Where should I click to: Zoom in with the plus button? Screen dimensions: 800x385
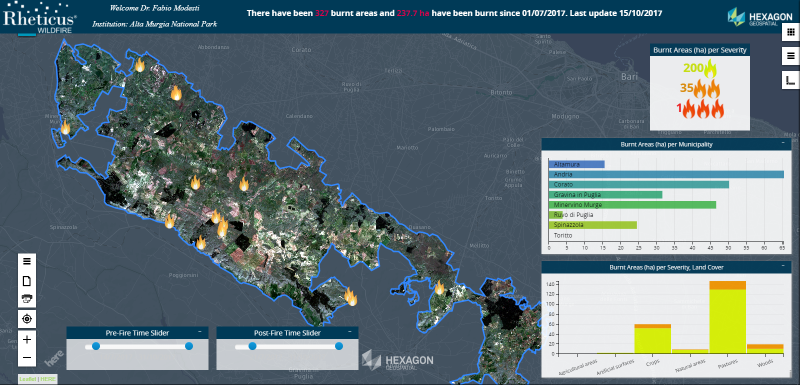coord(27,339)
